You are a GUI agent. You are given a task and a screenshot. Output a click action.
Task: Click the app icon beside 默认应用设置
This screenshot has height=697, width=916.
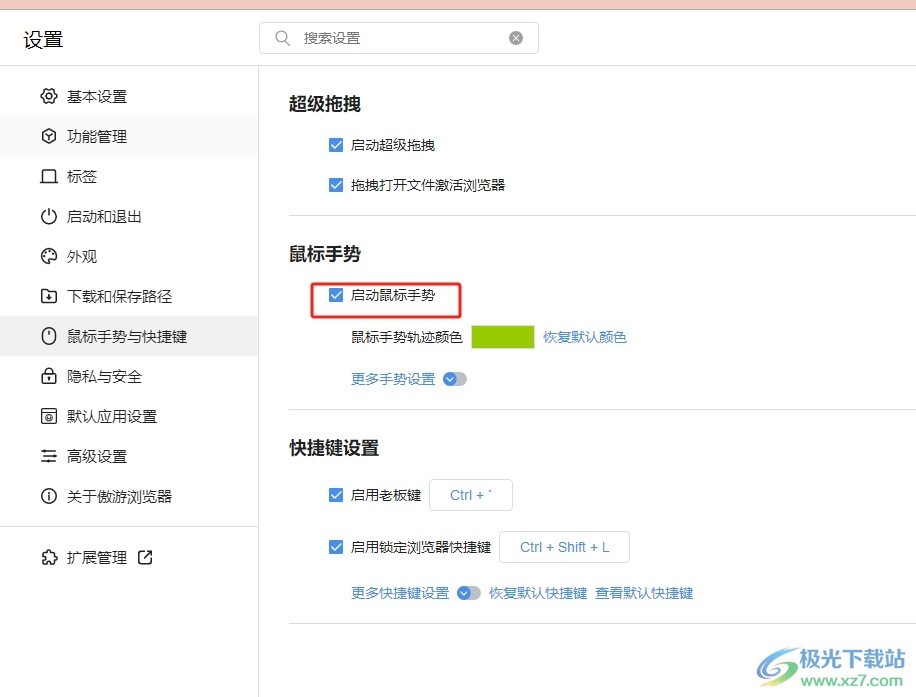(x=49, y=416)
